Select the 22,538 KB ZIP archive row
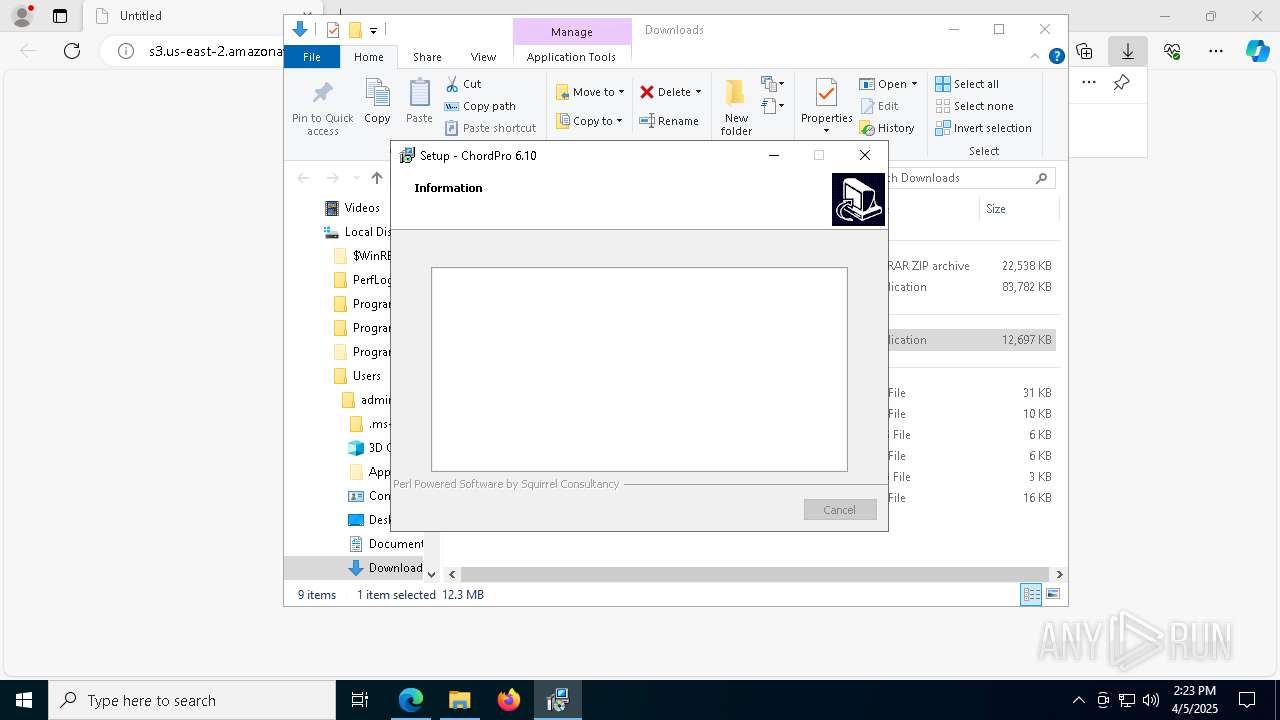The width and height of the screenshot is (1280, 720). (x=971, y=266)
